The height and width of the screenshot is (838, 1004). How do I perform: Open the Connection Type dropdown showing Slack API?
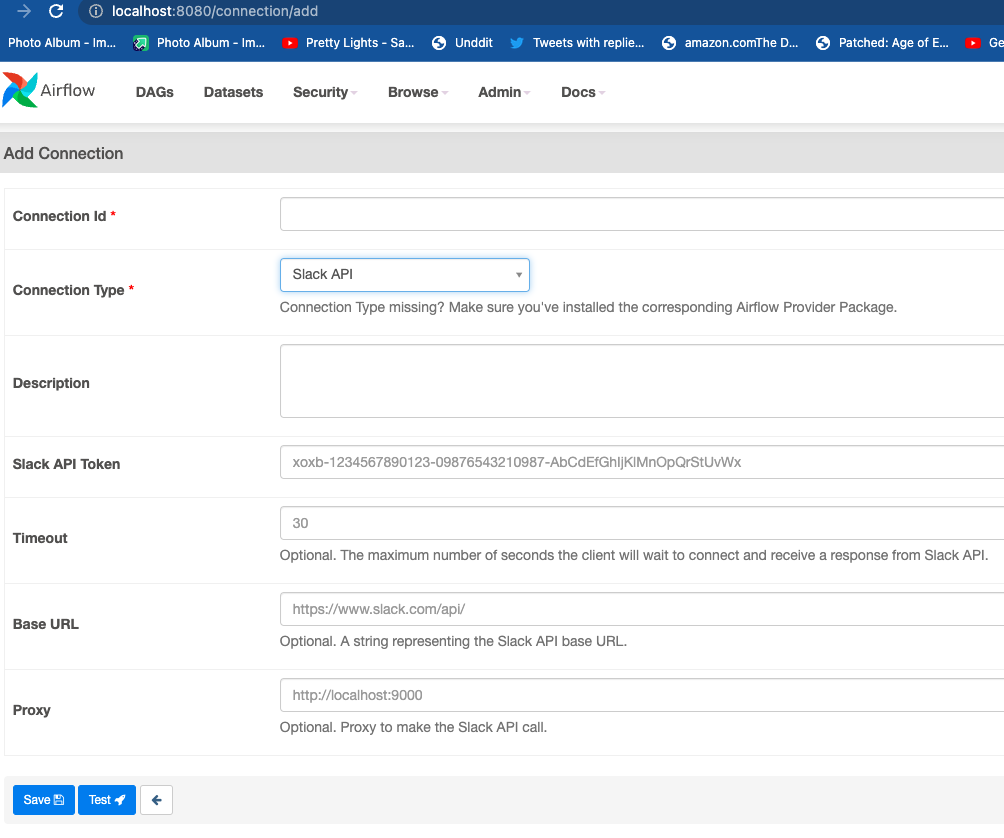405,275
